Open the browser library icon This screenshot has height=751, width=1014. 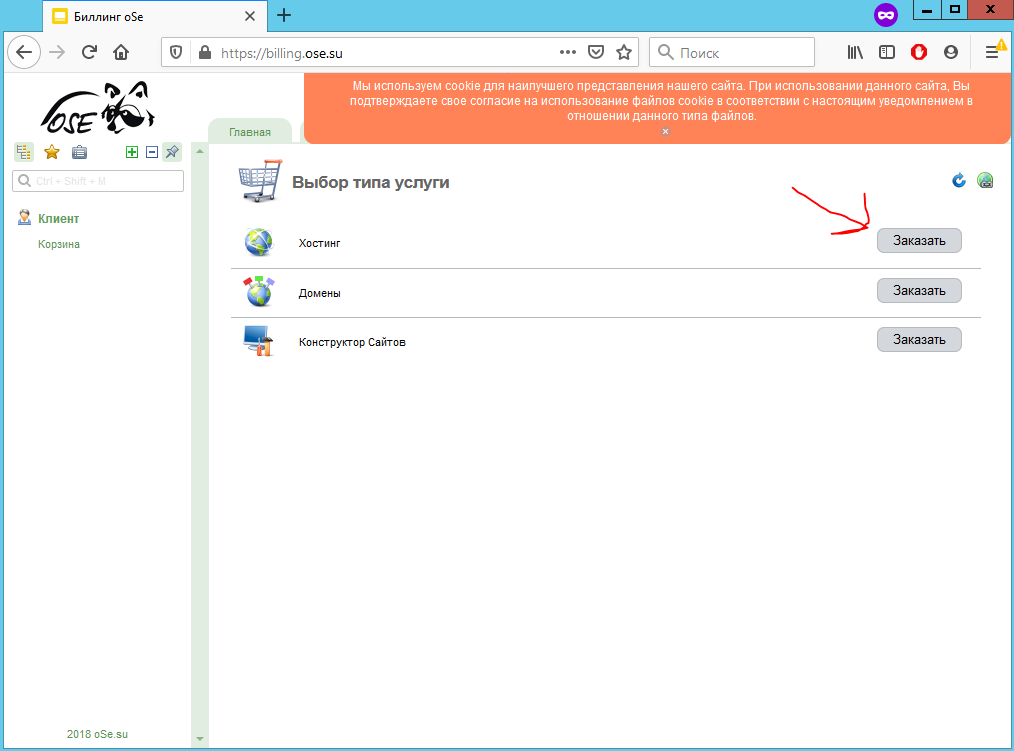click(855, 52)
